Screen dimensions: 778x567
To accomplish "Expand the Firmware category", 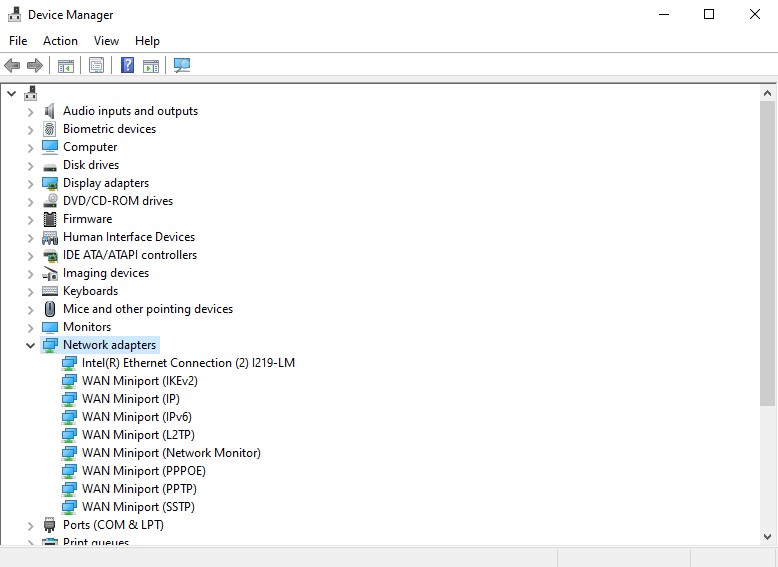I will pyautogui.click(x=31, y=220).
